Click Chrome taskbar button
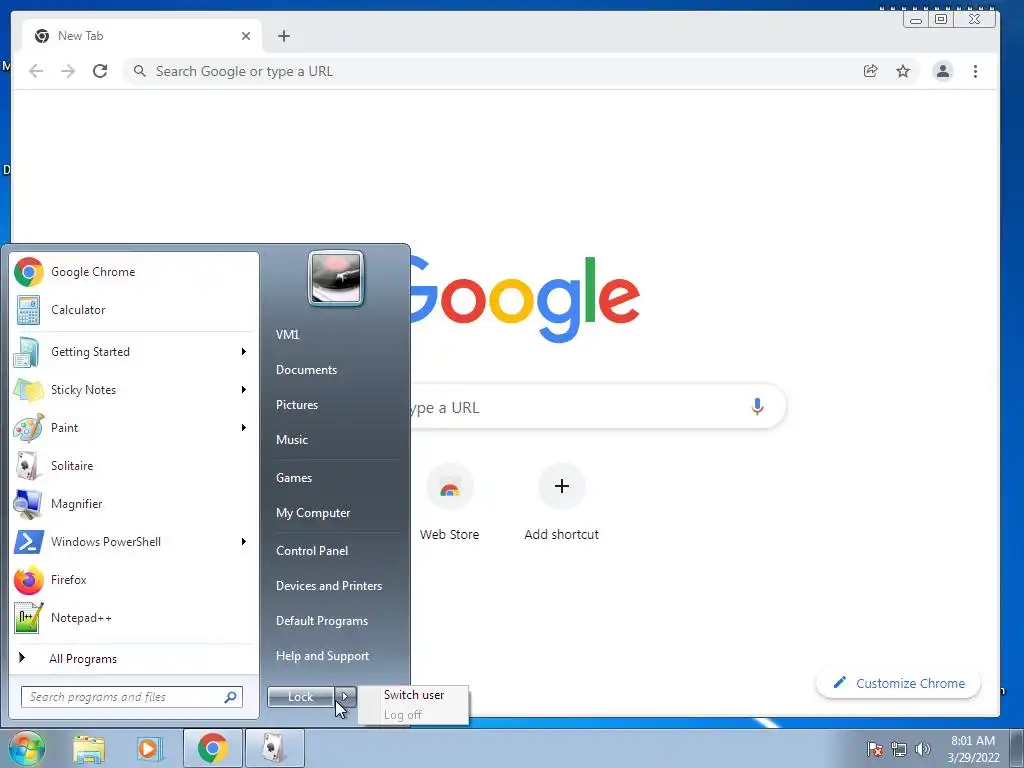 (x=212, y=748)
